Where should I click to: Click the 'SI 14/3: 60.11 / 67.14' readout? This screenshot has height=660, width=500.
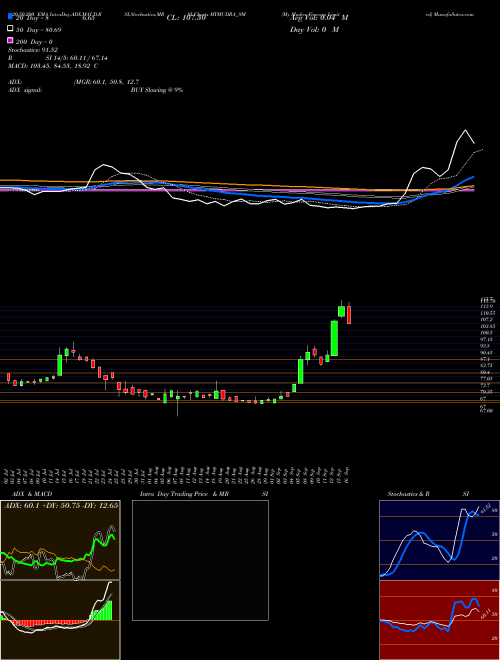(77, 58)
